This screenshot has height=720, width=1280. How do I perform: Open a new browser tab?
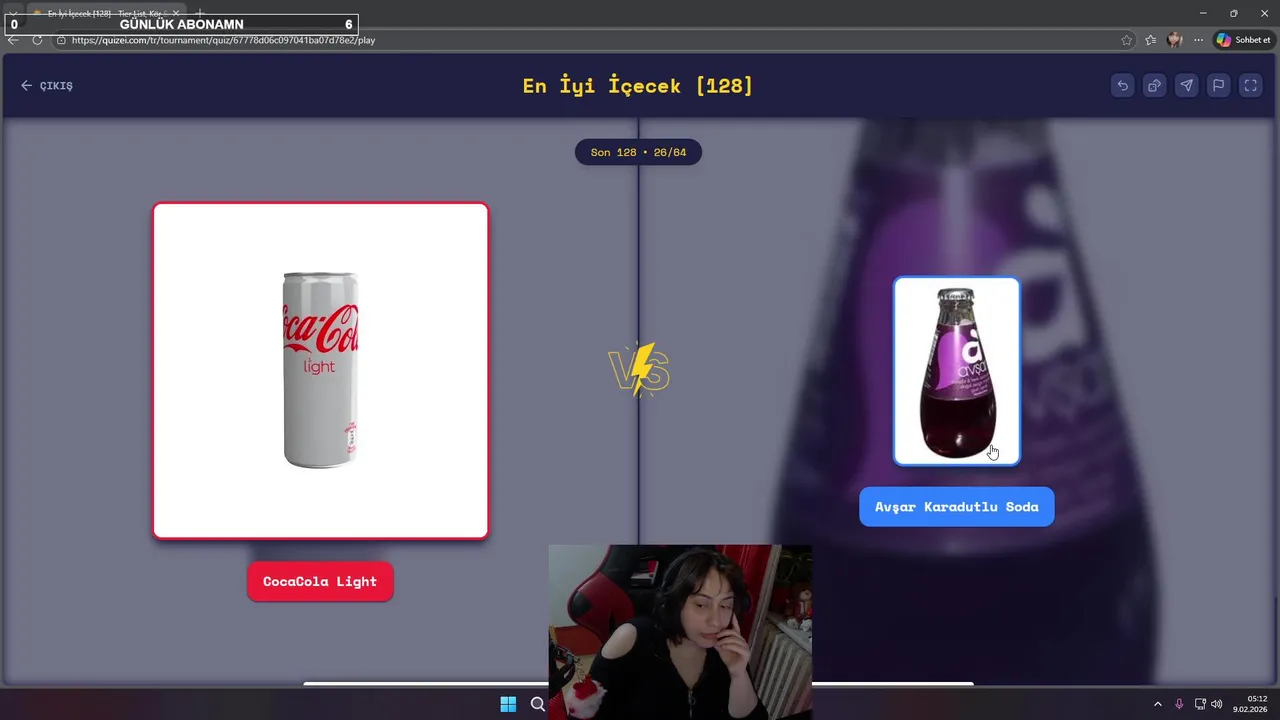click(x=199, y=14)
